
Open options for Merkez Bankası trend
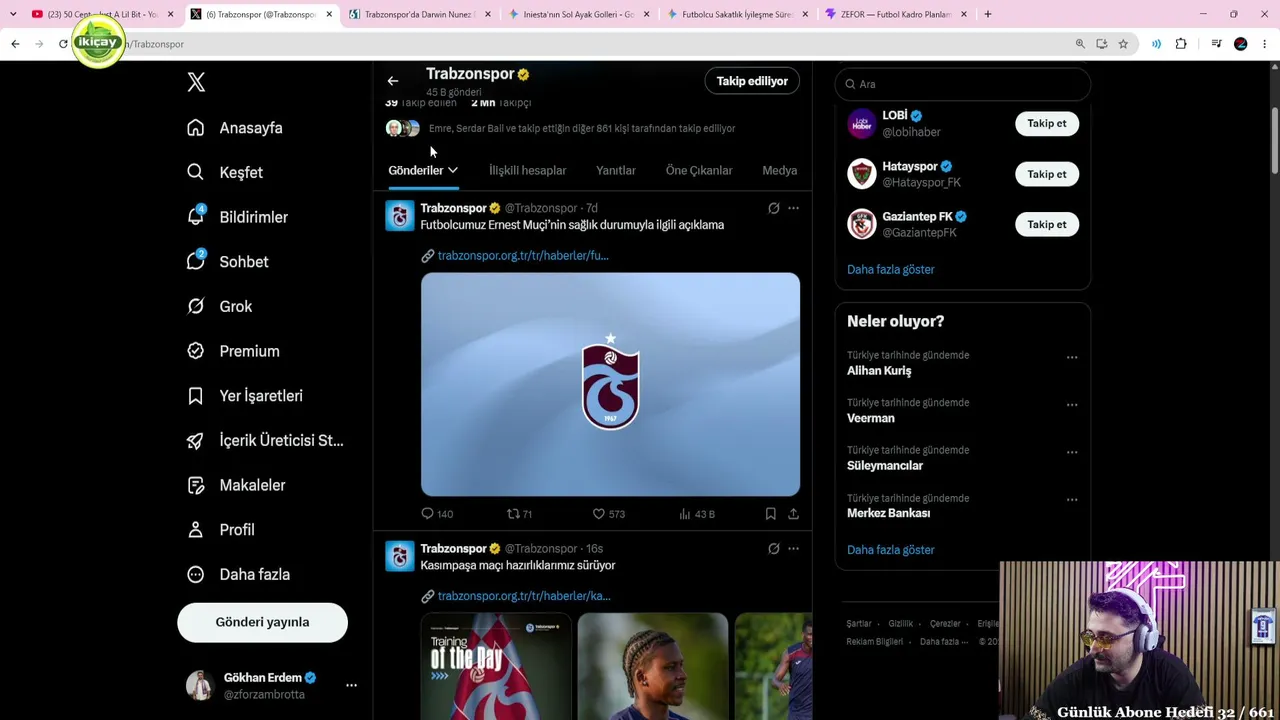tap(1072, 500)
